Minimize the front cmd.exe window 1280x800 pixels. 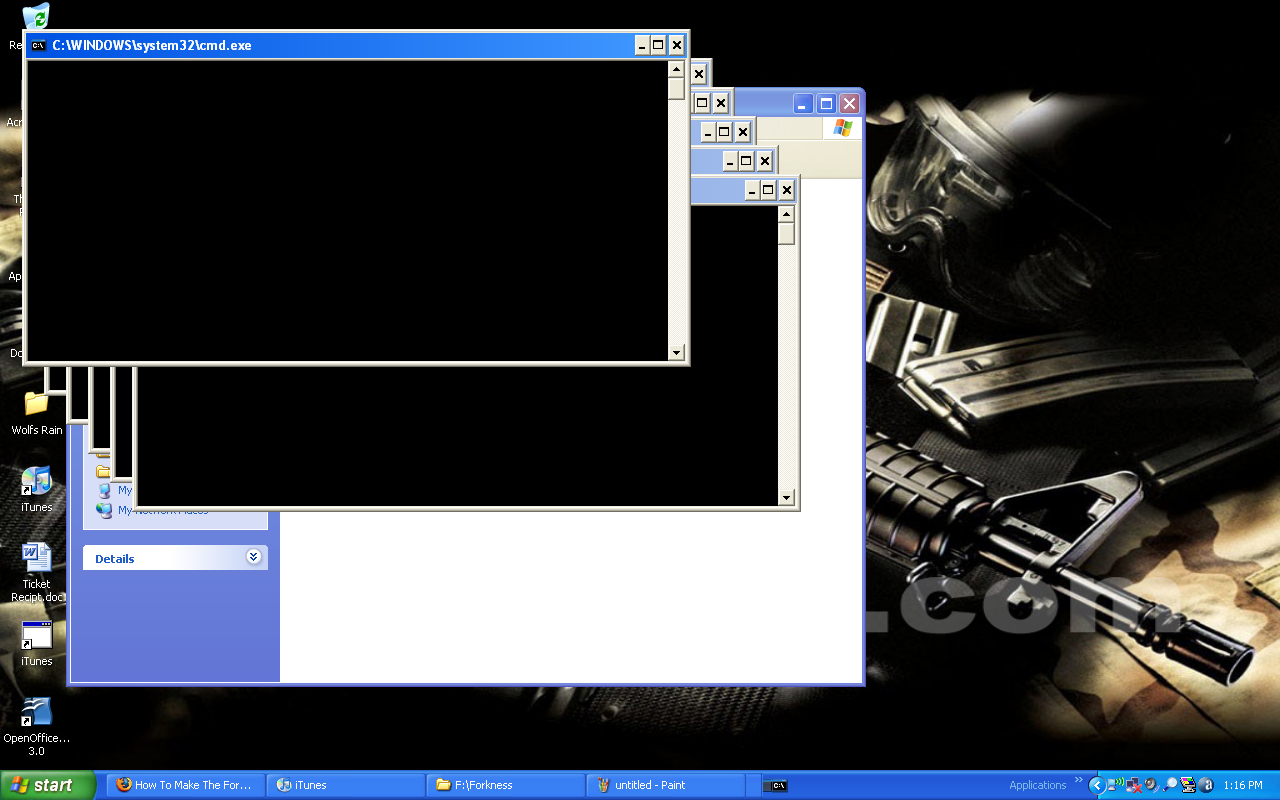click(641, 45)
